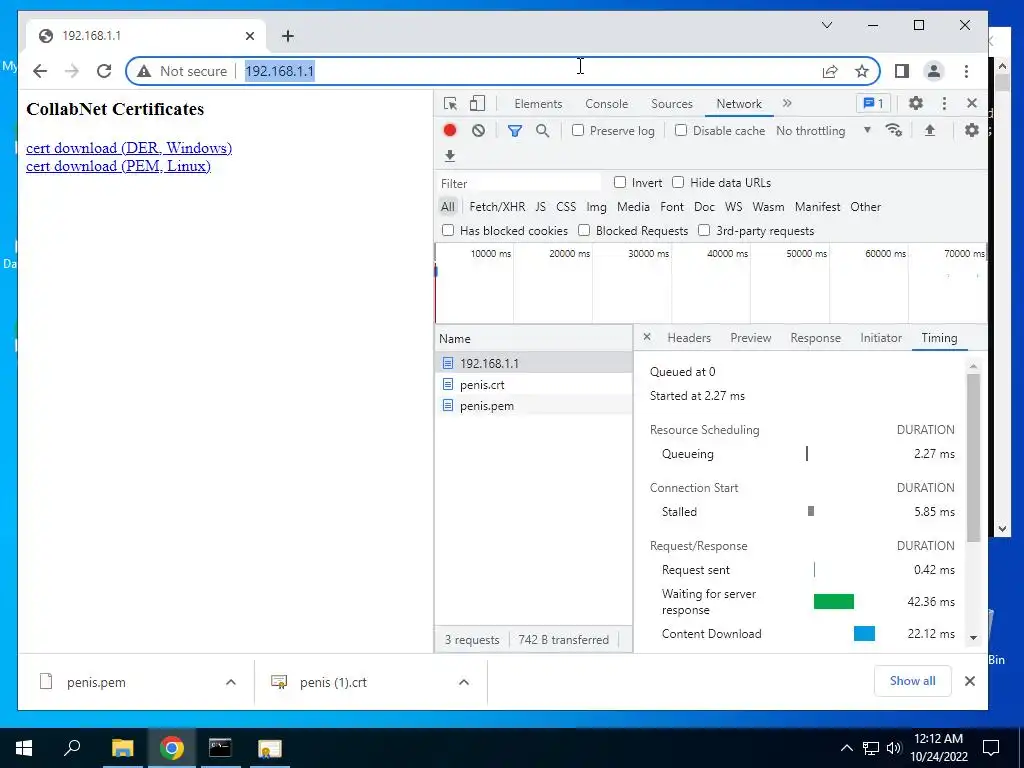Select the penis.pem request row
The width and height of the screenshot is (1024, 768).
pos(534,406)
